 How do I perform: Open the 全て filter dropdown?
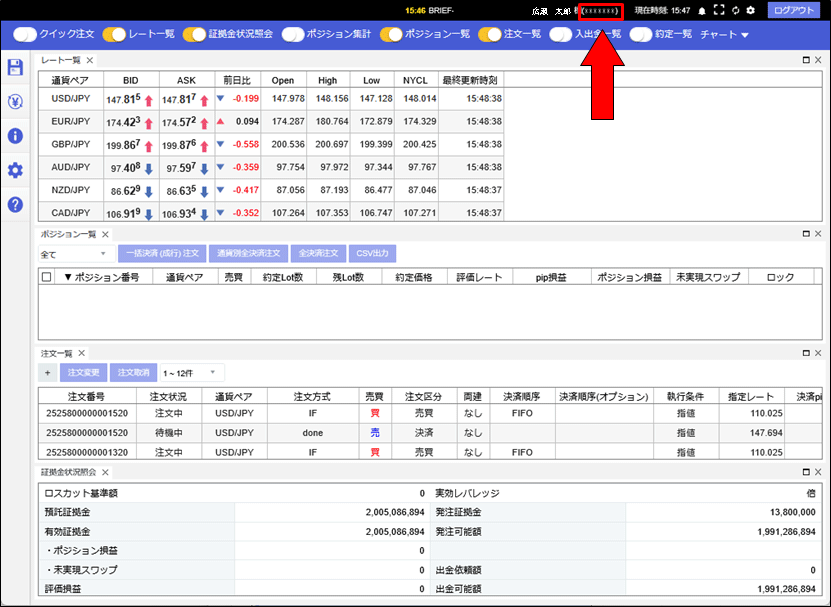(x=75, y=254)
